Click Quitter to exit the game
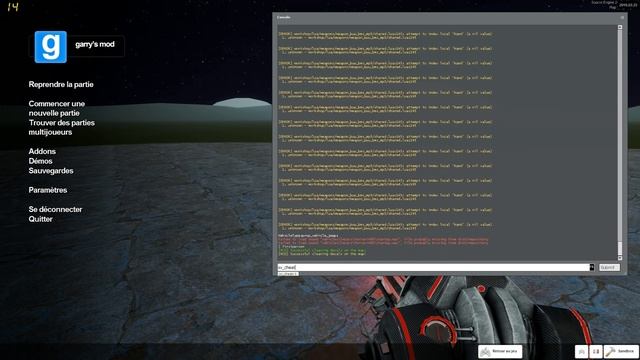The image size is (640, 360). (40, 219)
